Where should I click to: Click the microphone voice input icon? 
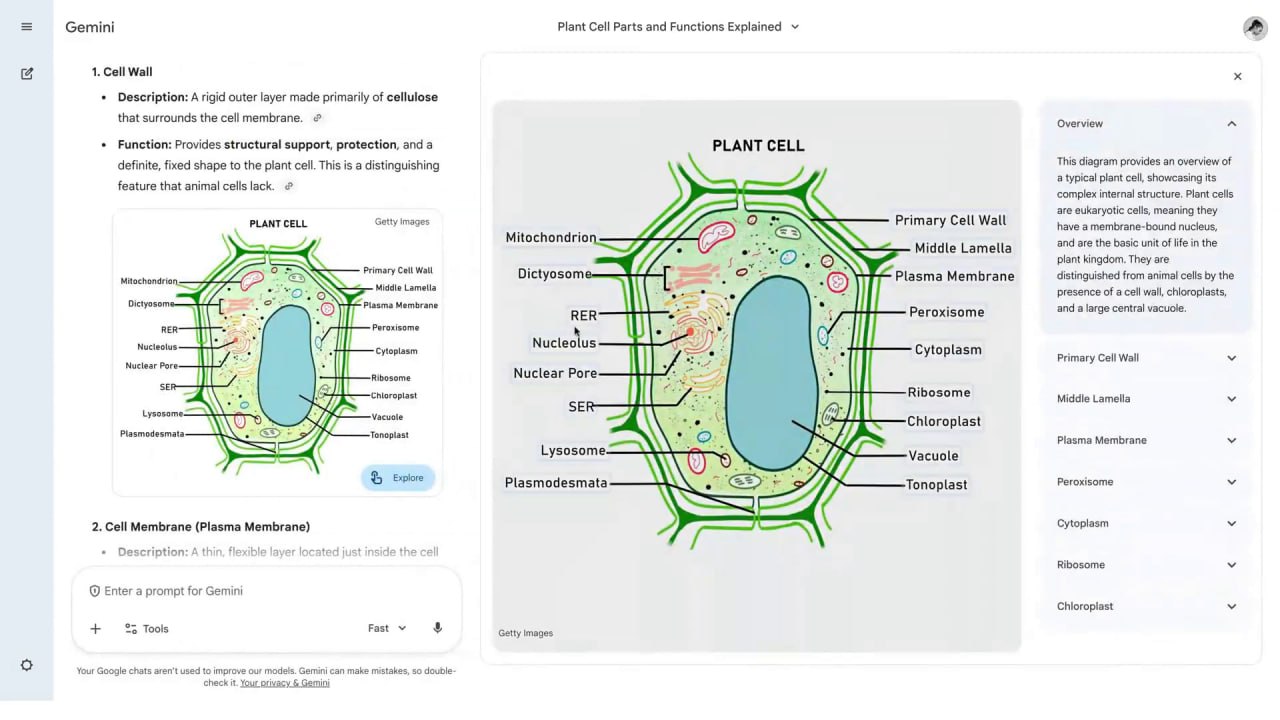point(437,628)
